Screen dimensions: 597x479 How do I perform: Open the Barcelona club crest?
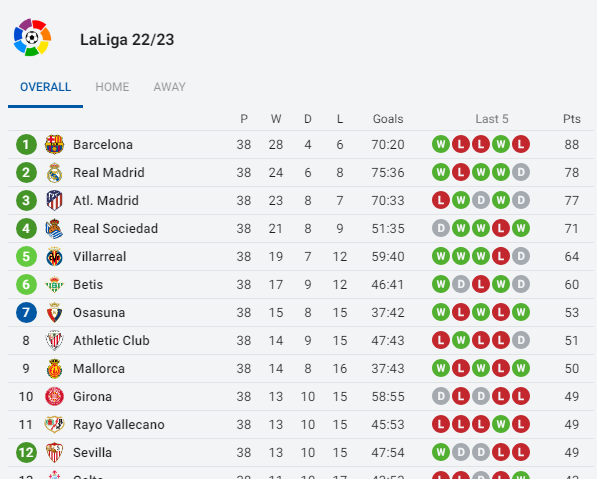[54, 144]
